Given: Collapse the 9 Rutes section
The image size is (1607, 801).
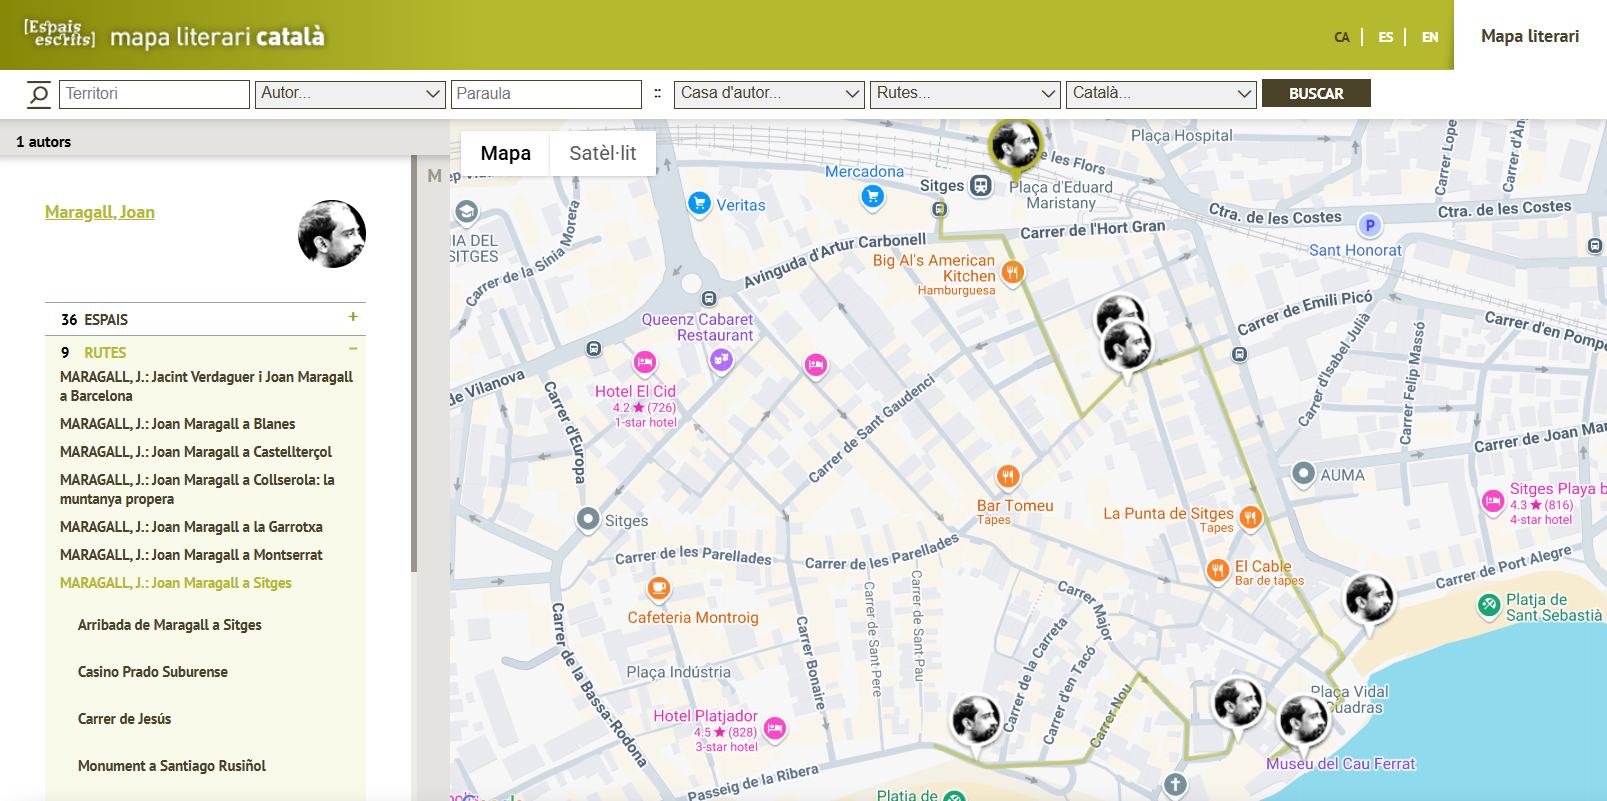Looking at the screenshot, I should coord(353,349).
